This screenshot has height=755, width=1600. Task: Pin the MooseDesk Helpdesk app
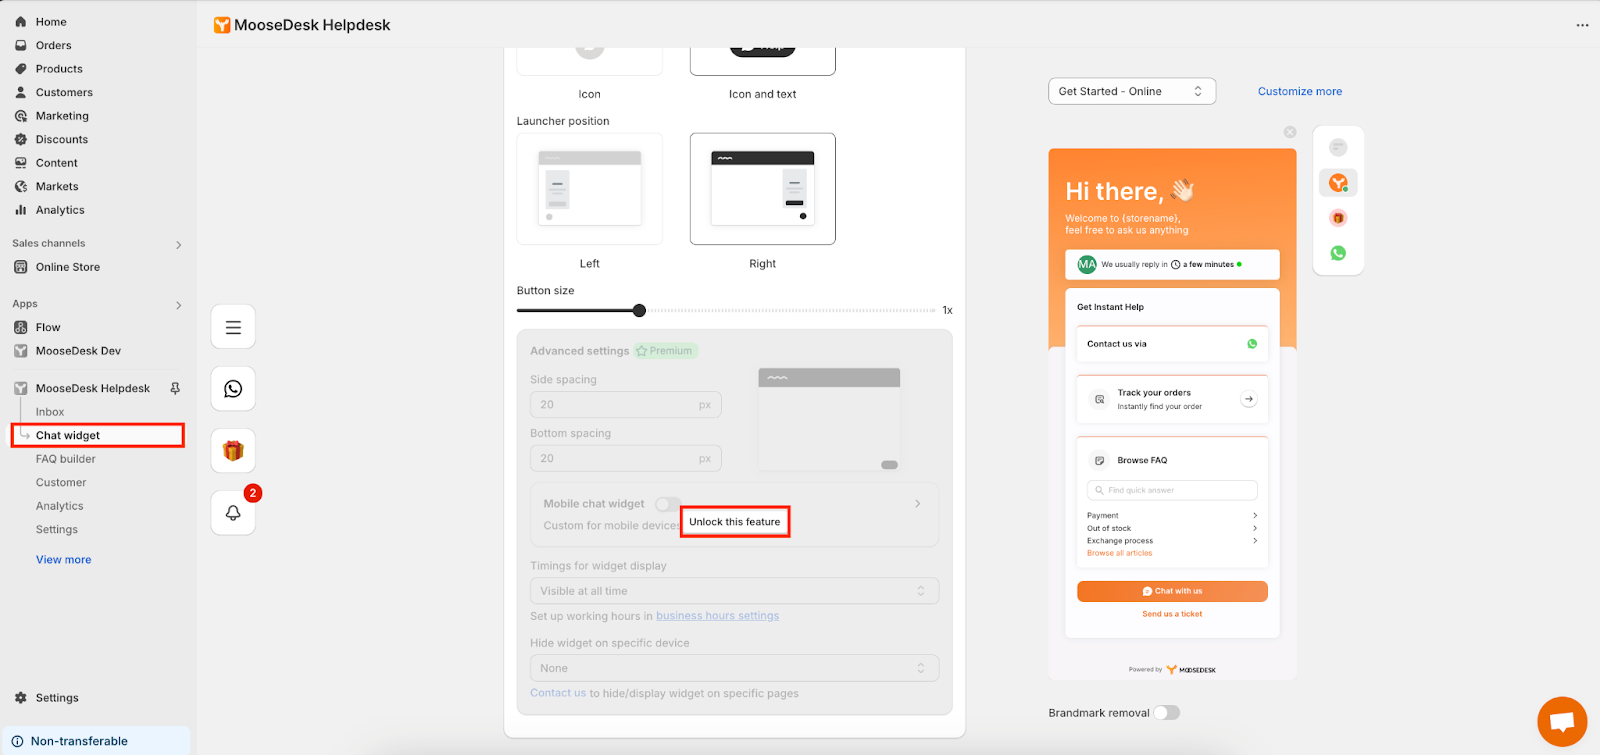coord(175,388)
